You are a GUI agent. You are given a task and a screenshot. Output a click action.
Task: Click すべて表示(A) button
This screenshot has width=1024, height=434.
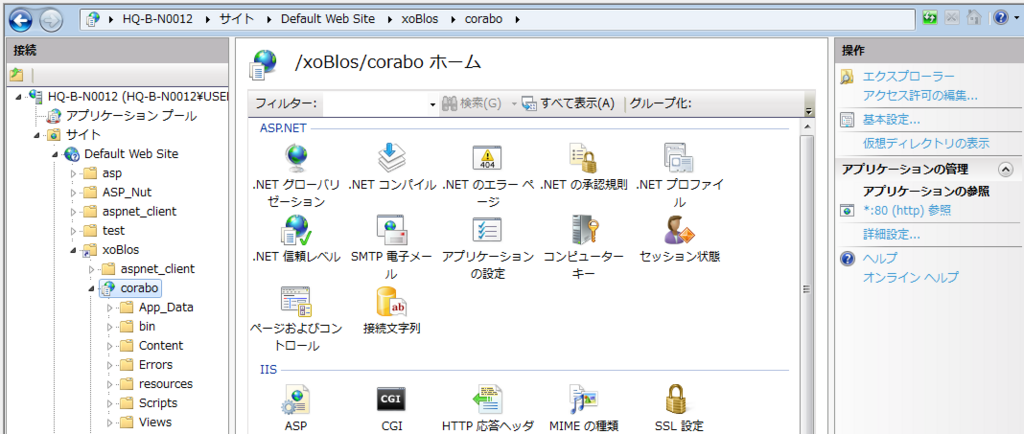tap(568, 104)
